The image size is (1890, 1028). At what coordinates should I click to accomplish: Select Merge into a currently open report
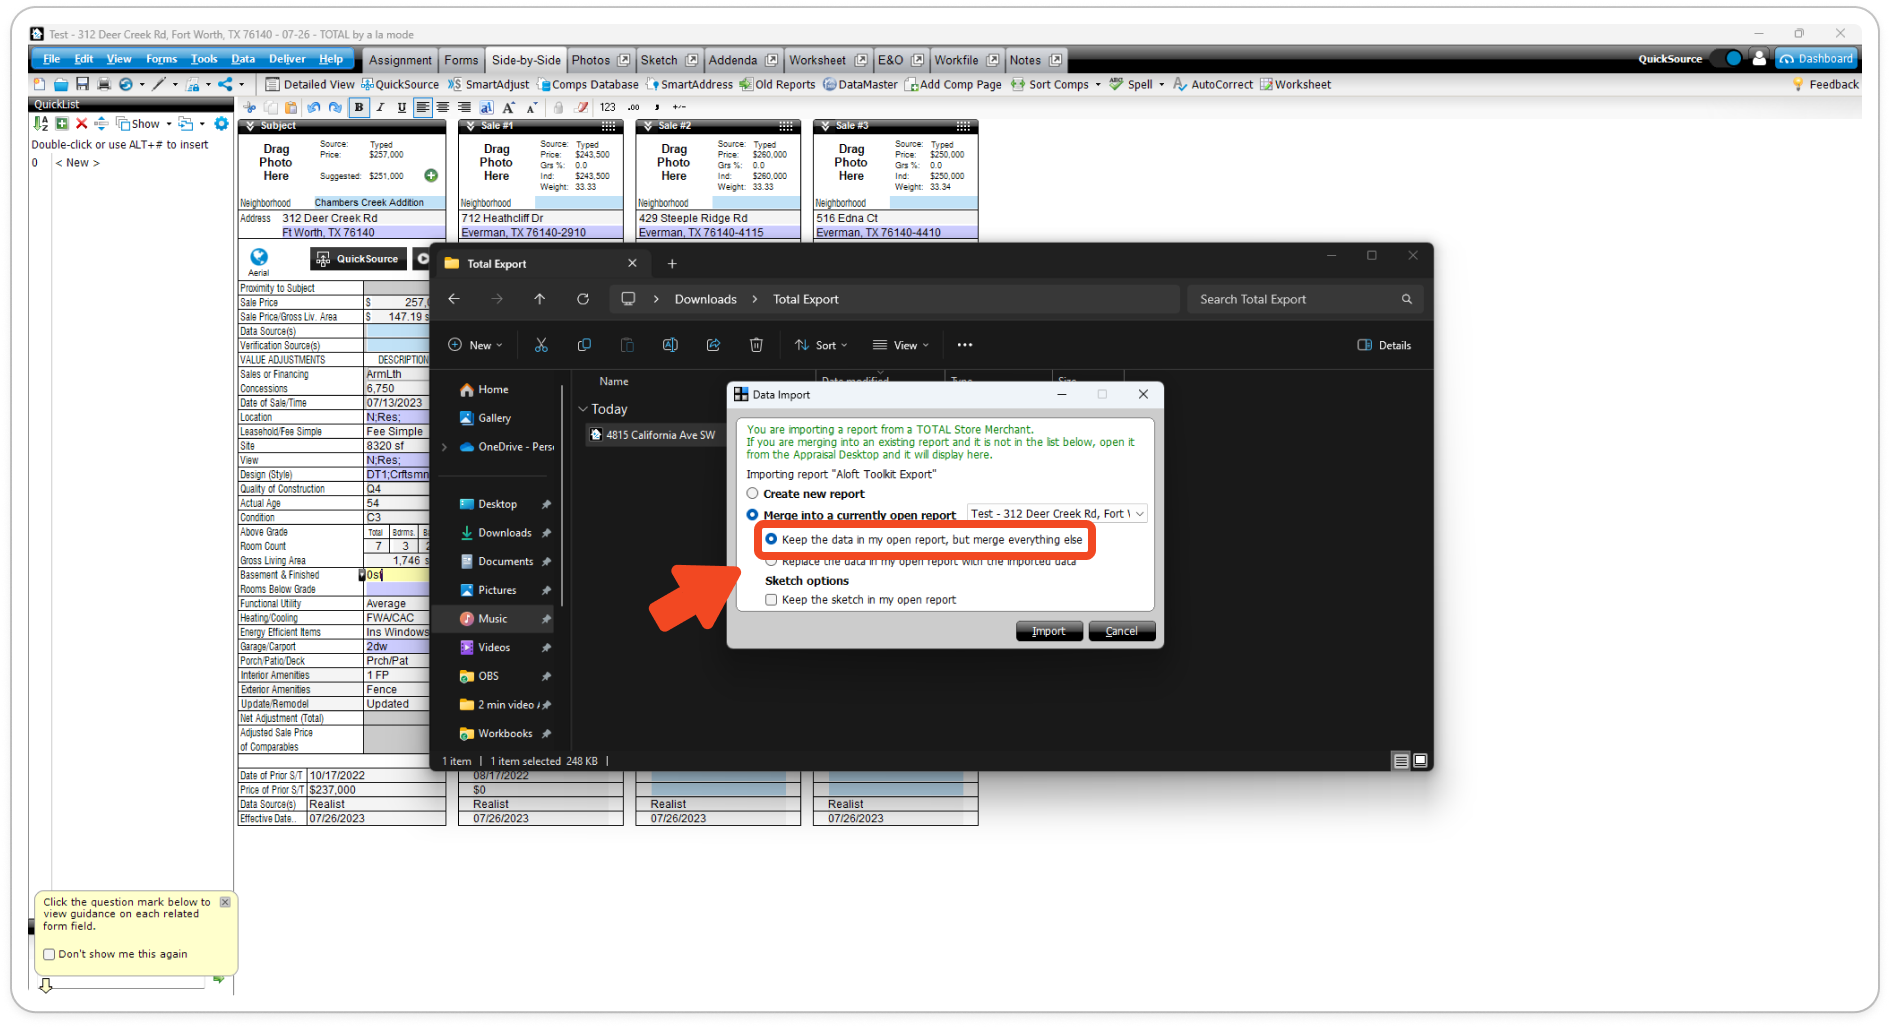753,515
